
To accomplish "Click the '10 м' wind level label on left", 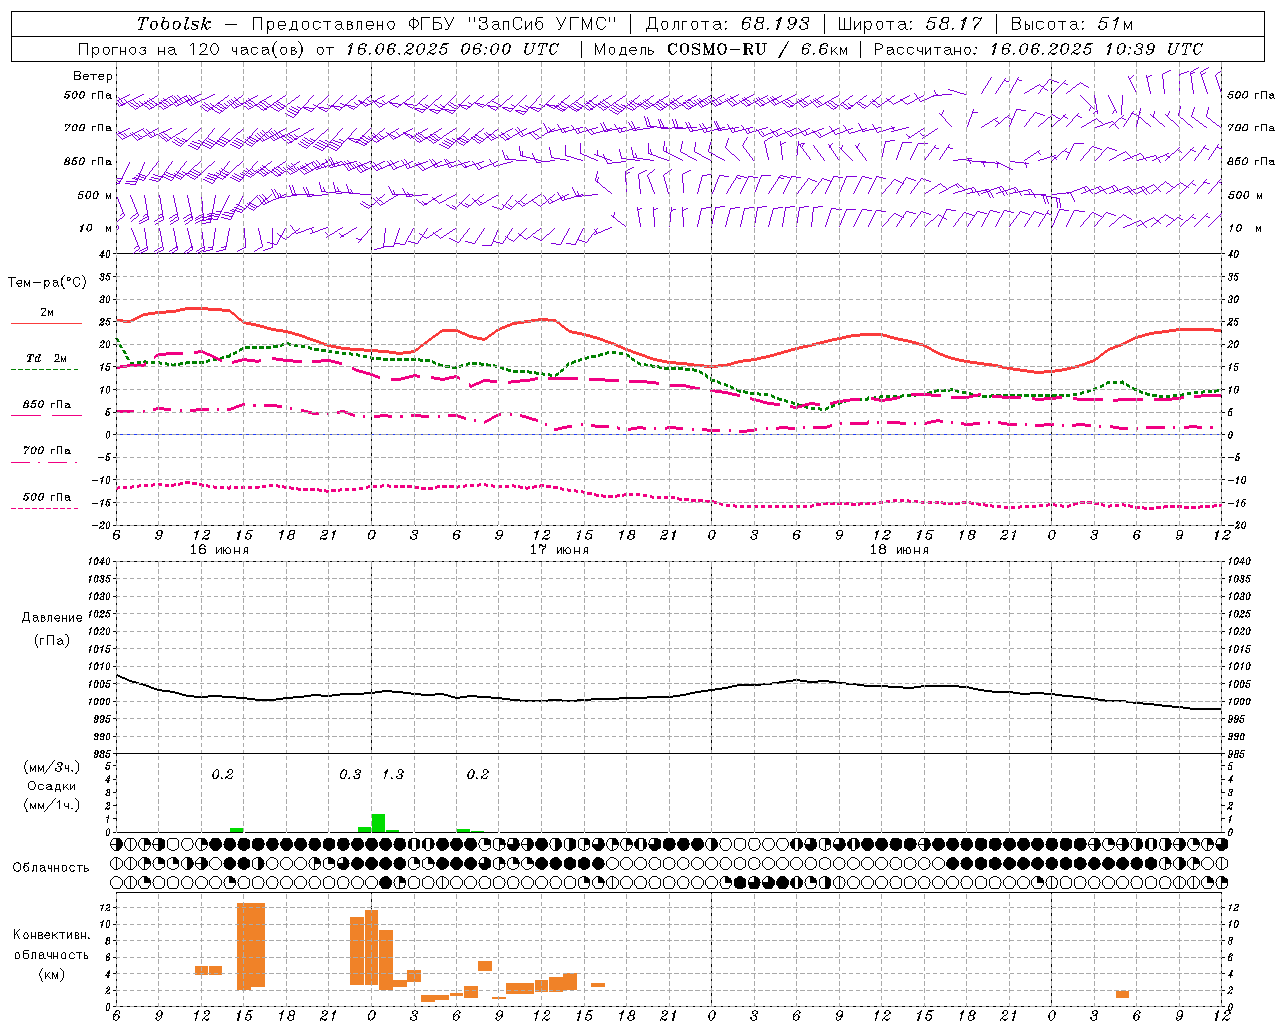I will click(x=96, y=228).
